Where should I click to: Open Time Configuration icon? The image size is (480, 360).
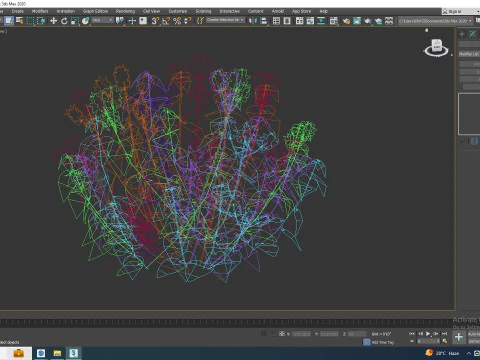coord(445,341)
